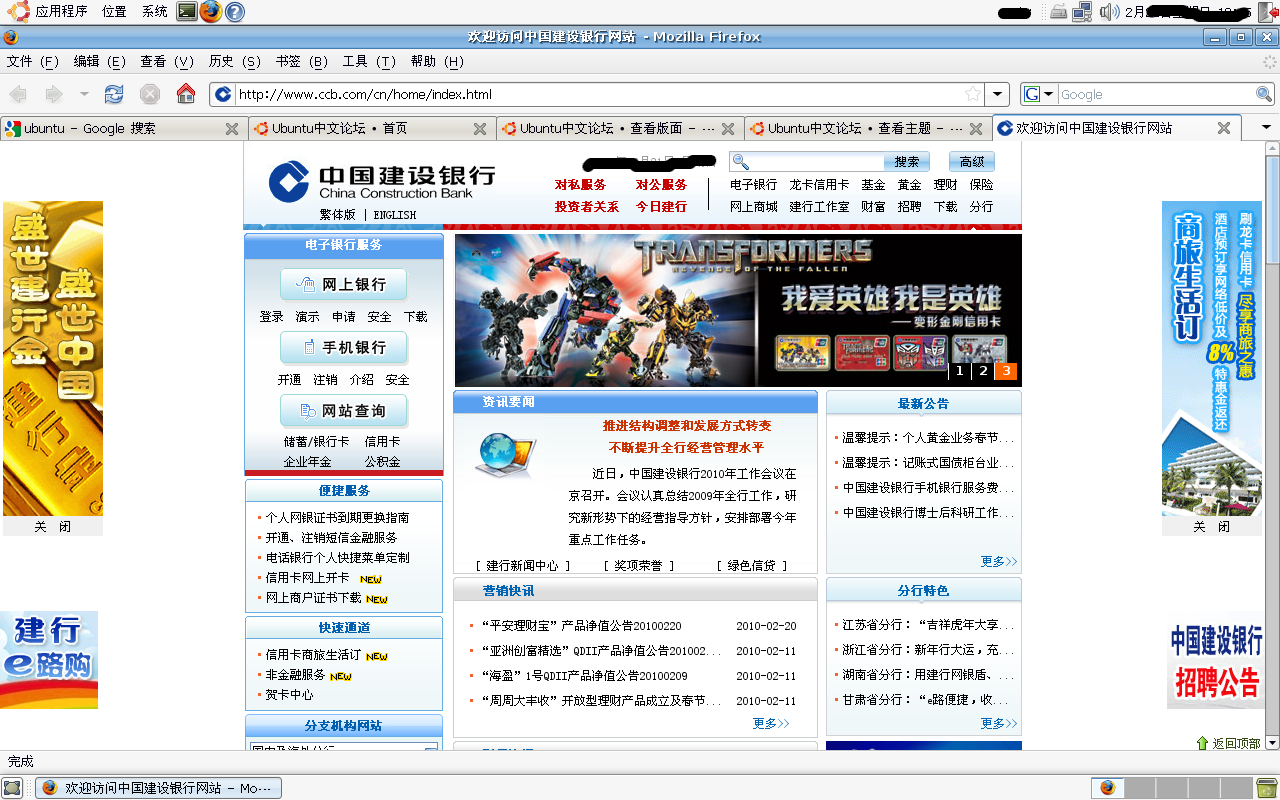Run Google search with the magnifier icon
This screenshot has width=1280, height=800.
tap(1264, 94)
